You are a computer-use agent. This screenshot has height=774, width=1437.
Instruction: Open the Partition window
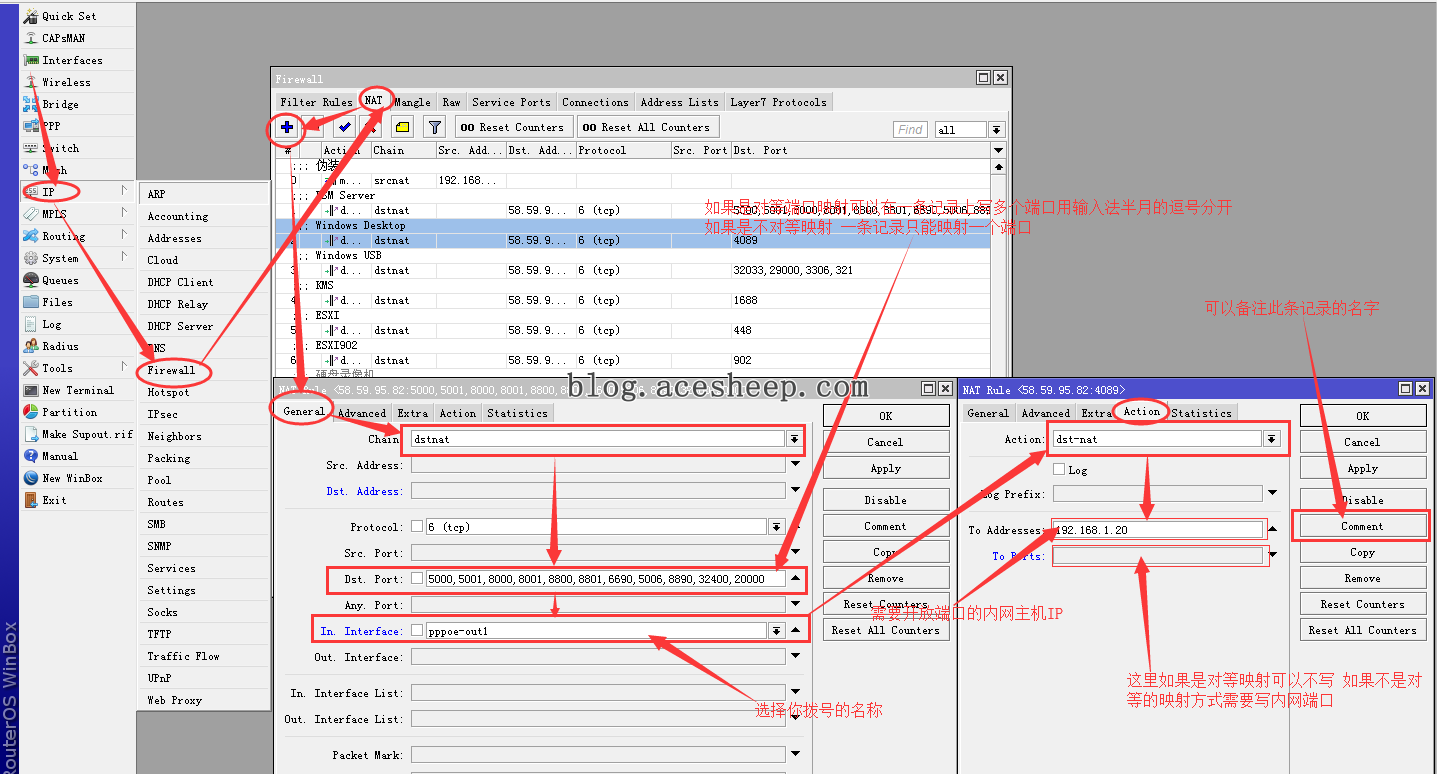69,412
